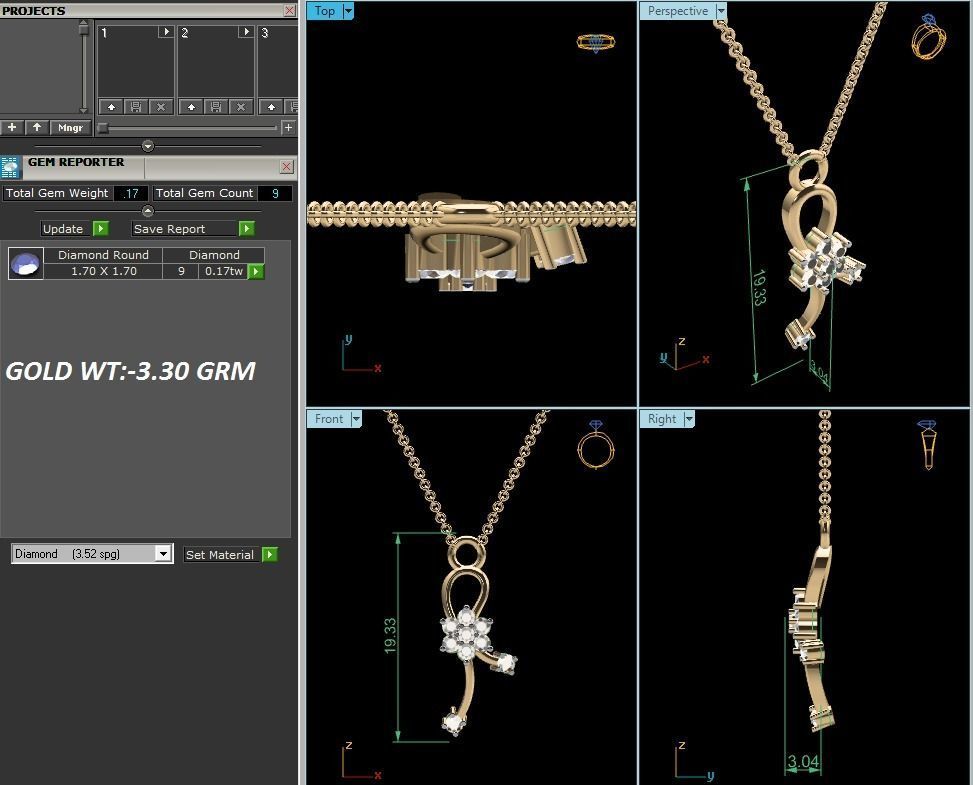The image size is (973, 785).
Task: Click the Total Gem Weight value field
Action: (x=131, y=194)
